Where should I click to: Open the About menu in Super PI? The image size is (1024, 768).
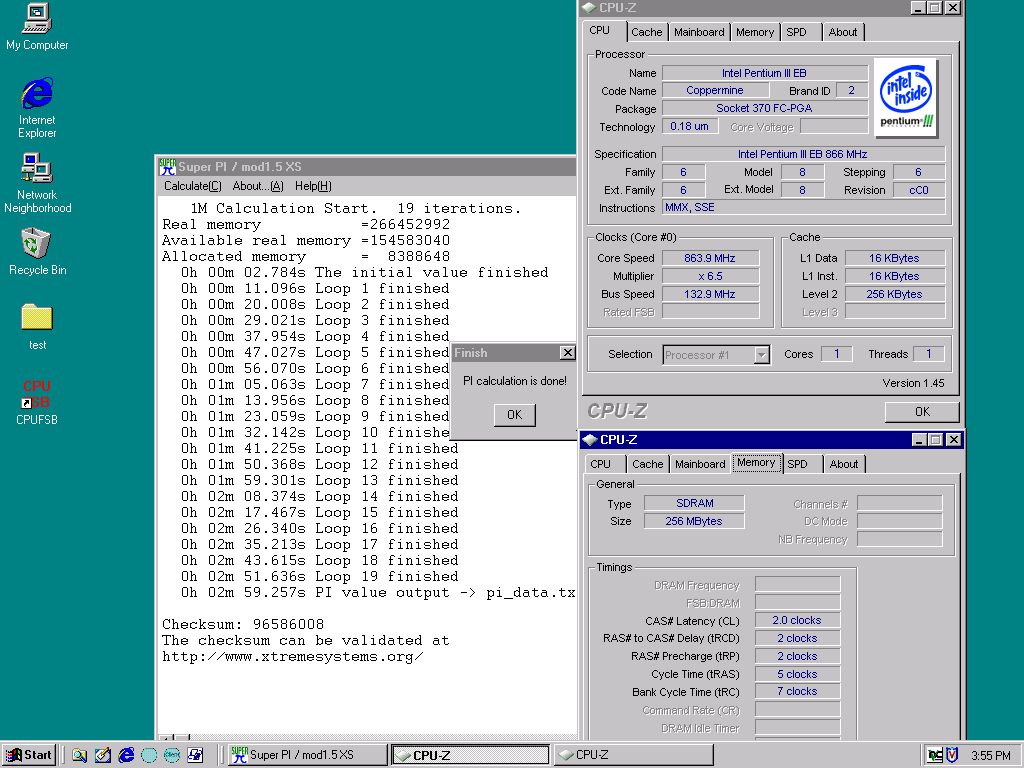(258, 186)
